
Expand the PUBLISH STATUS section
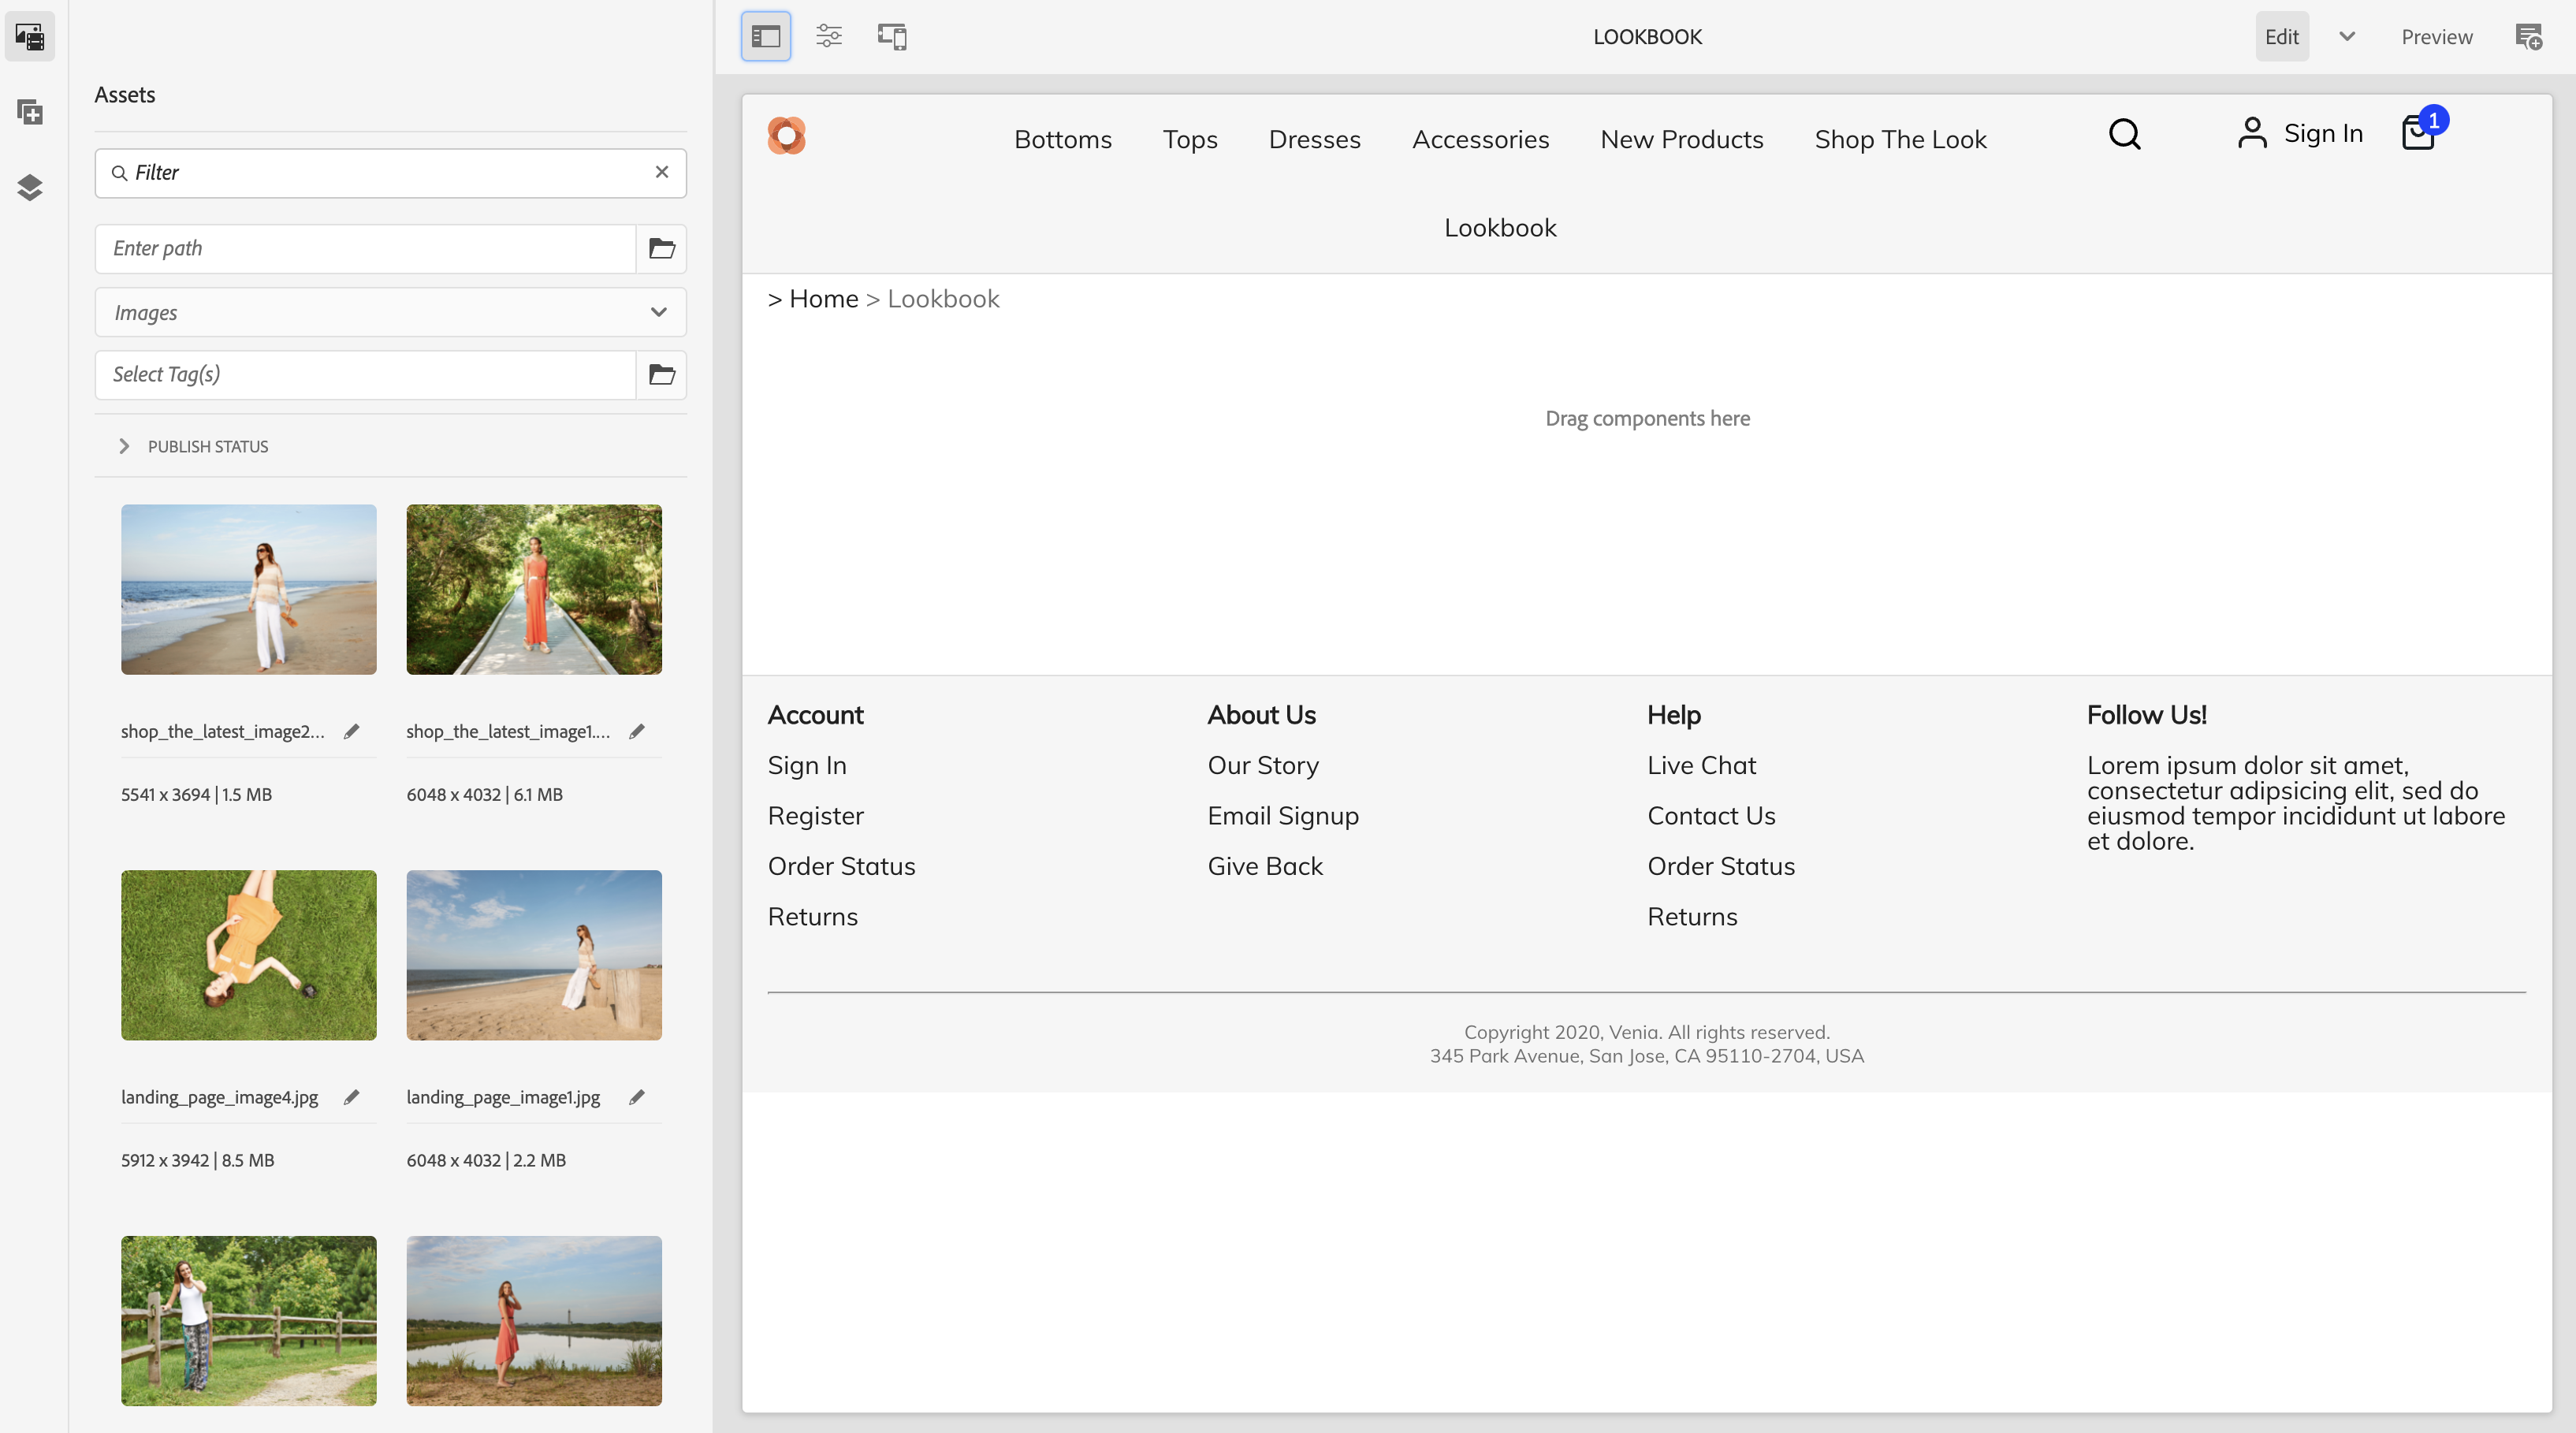[x=124, y=446]
